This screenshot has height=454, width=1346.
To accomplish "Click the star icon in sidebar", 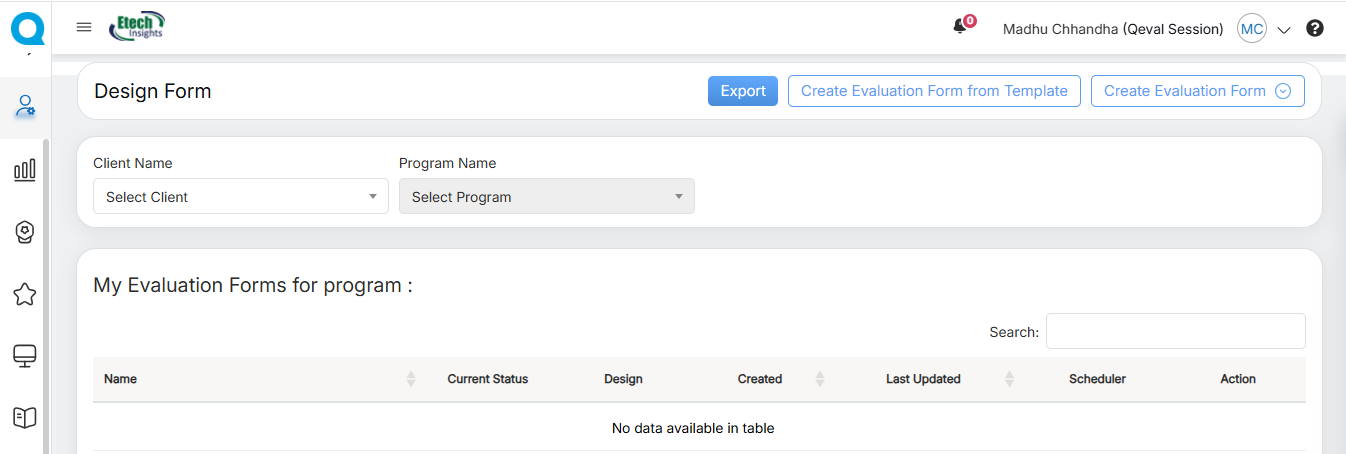I will (25, 294).
